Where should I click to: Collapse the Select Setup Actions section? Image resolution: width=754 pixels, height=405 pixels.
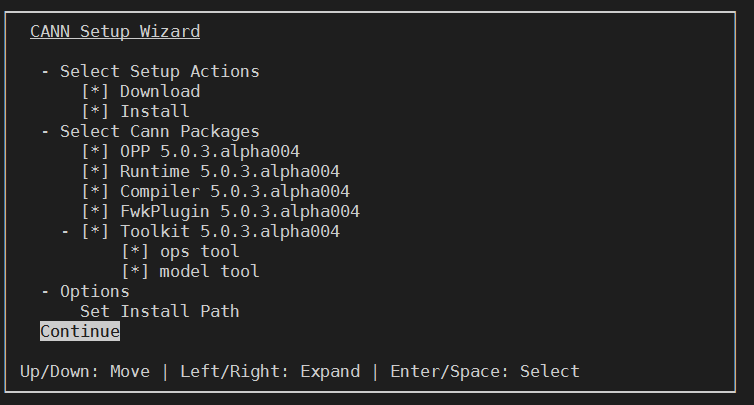pyautogui.click(x=46, y=72)
